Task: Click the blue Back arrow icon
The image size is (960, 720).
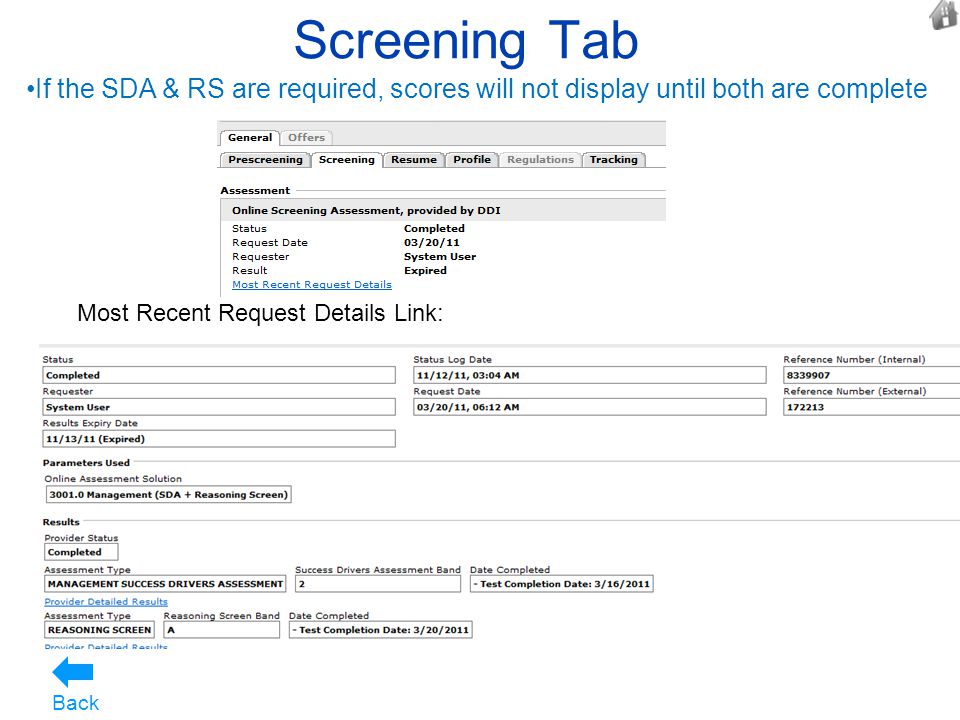Action: (x=73, y=672)
